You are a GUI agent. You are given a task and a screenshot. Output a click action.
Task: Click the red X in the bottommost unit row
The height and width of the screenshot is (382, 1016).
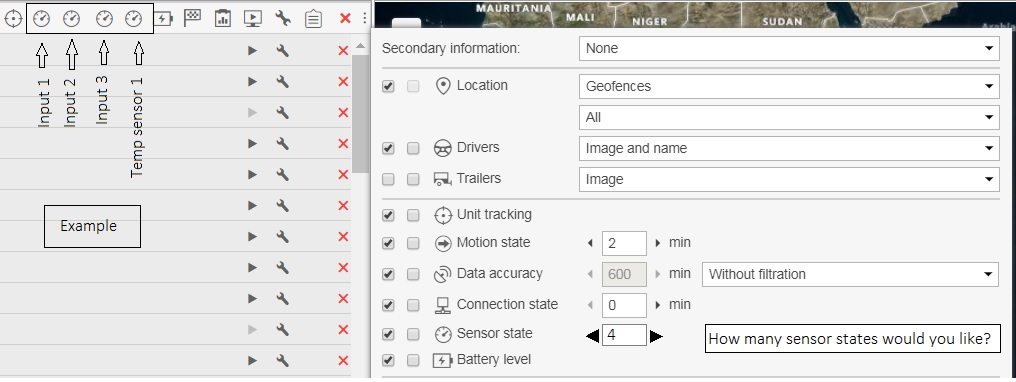(343, 361)
